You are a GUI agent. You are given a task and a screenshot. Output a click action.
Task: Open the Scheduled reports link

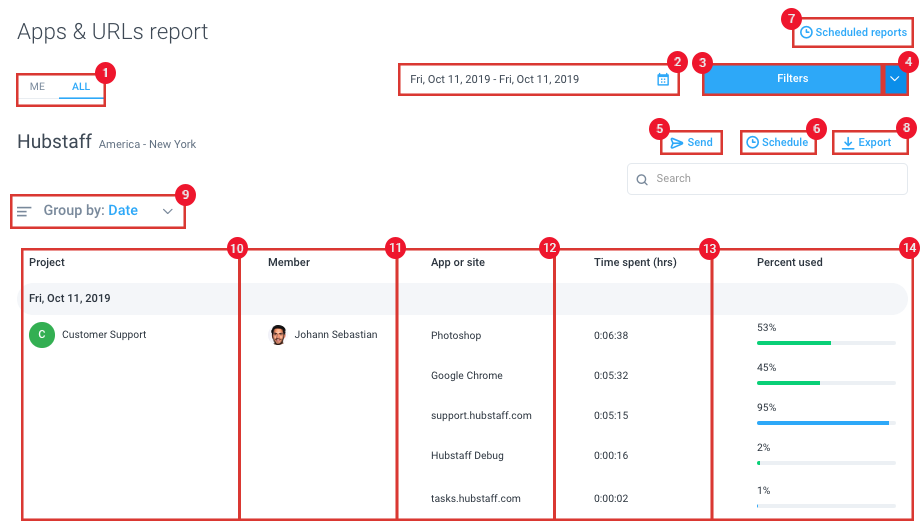pos(854,32)
